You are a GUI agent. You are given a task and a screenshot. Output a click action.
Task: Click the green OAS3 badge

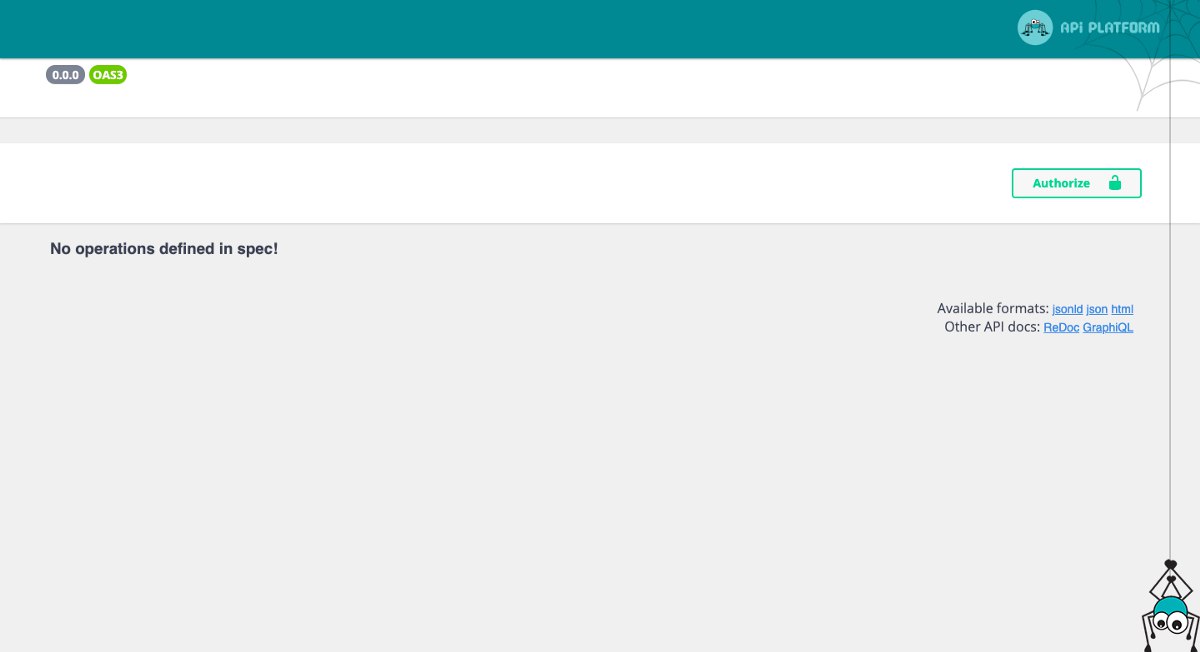point(108,75)
